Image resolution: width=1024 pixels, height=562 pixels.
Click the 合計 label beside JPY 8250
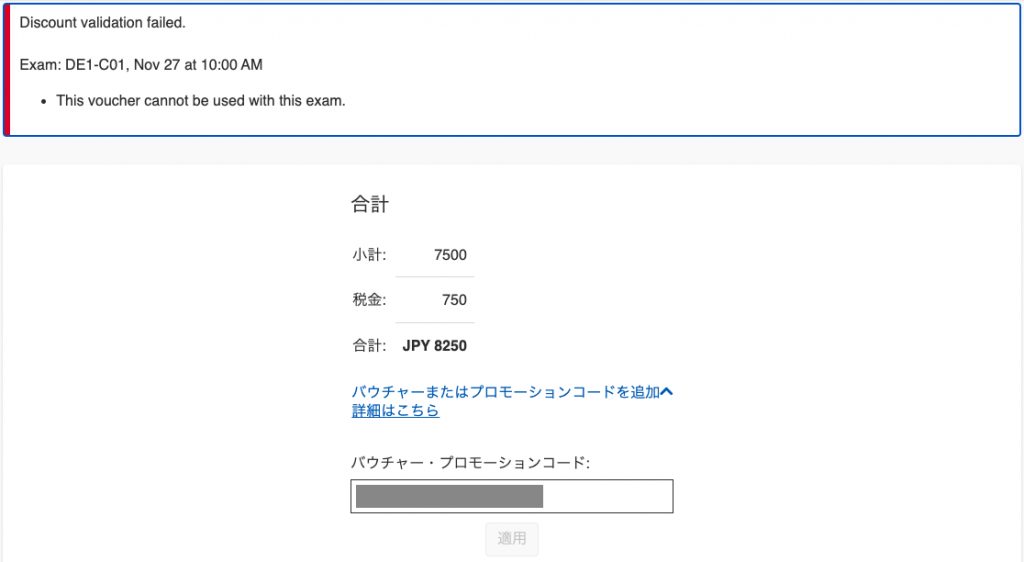pyautogui.click(x=368, y=346)
